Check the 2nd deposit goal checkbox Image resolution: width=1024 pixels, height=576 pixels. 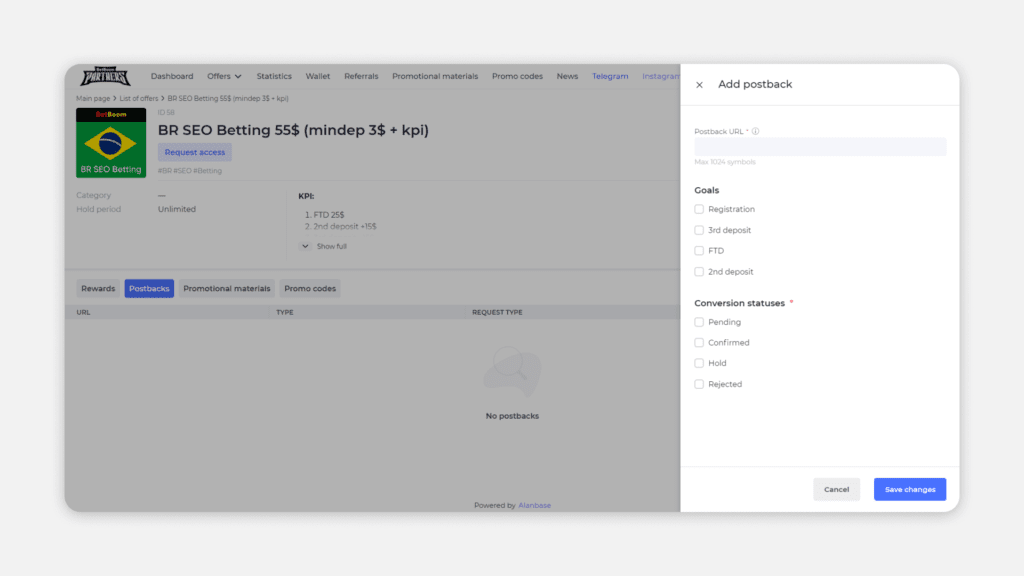(699, 272)
